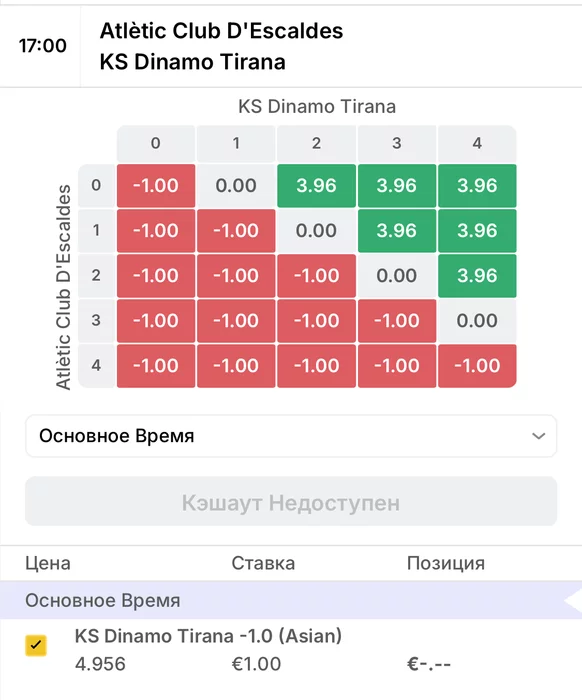Select the Цена column header
Screen dimensions: 582x700
point(48,563)
